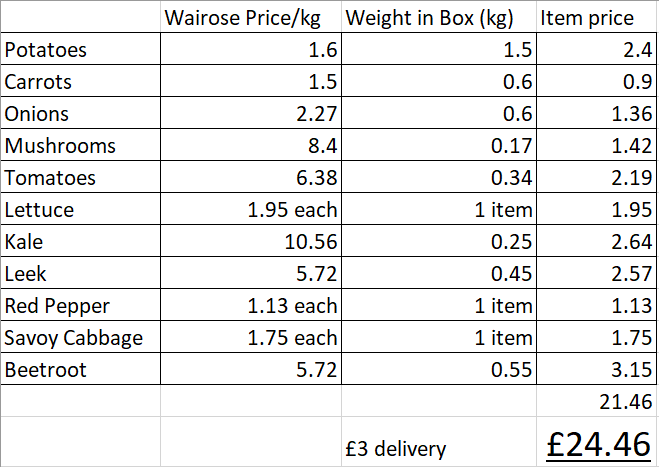
Task: Select the Mushrooms weight 0.17 cell
Action: 440,146
